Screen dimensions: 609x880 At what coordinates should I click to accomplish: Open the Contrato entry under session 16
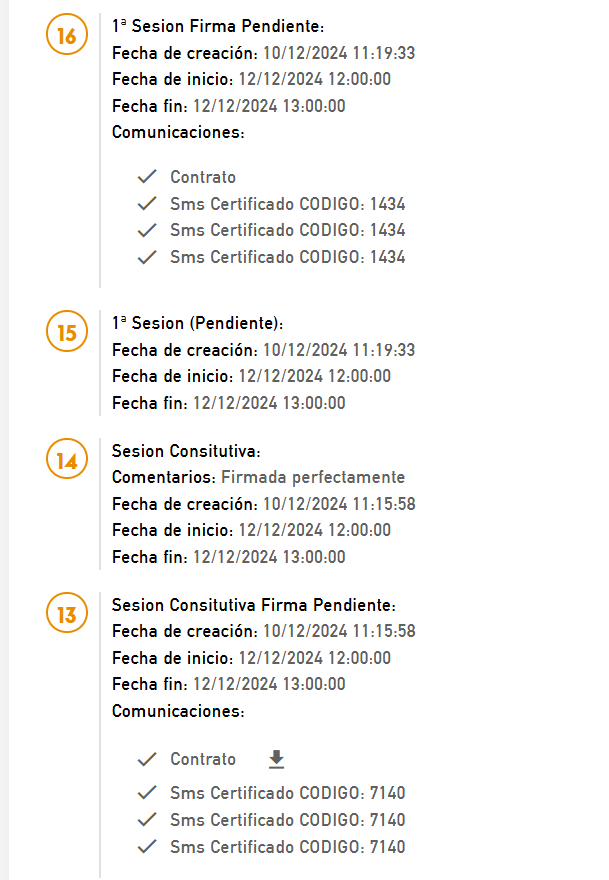pyautogui.click(x=203, y=177)
